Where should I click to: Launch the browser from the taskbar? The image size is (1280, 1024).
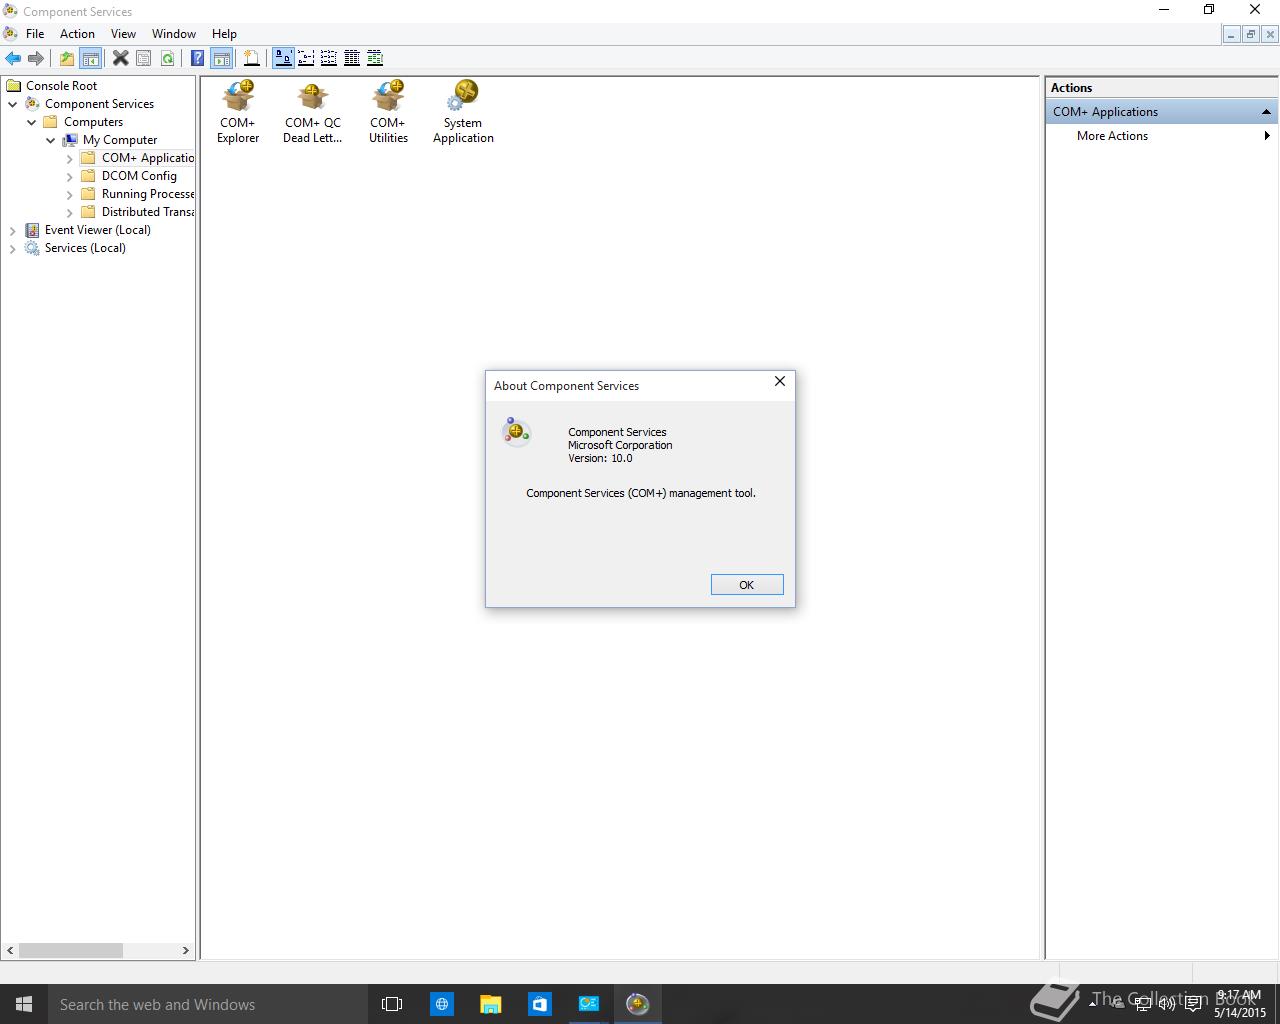click(x=441, y=1004)
